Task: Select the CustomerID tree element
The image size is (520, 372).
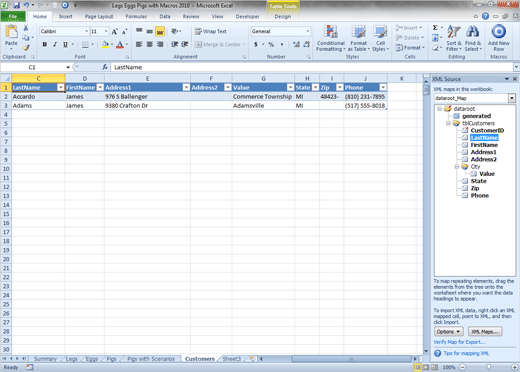Action: tap(487, 131)
